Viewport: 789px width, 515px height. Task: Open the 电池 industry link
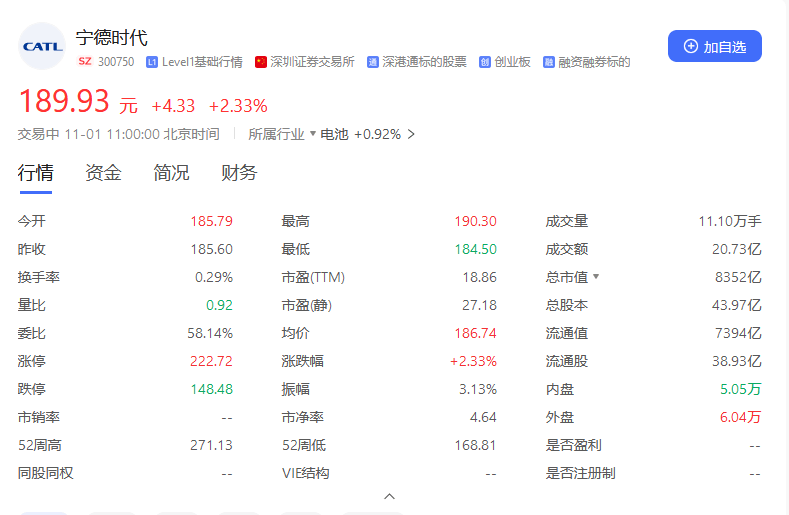[334, 134]
